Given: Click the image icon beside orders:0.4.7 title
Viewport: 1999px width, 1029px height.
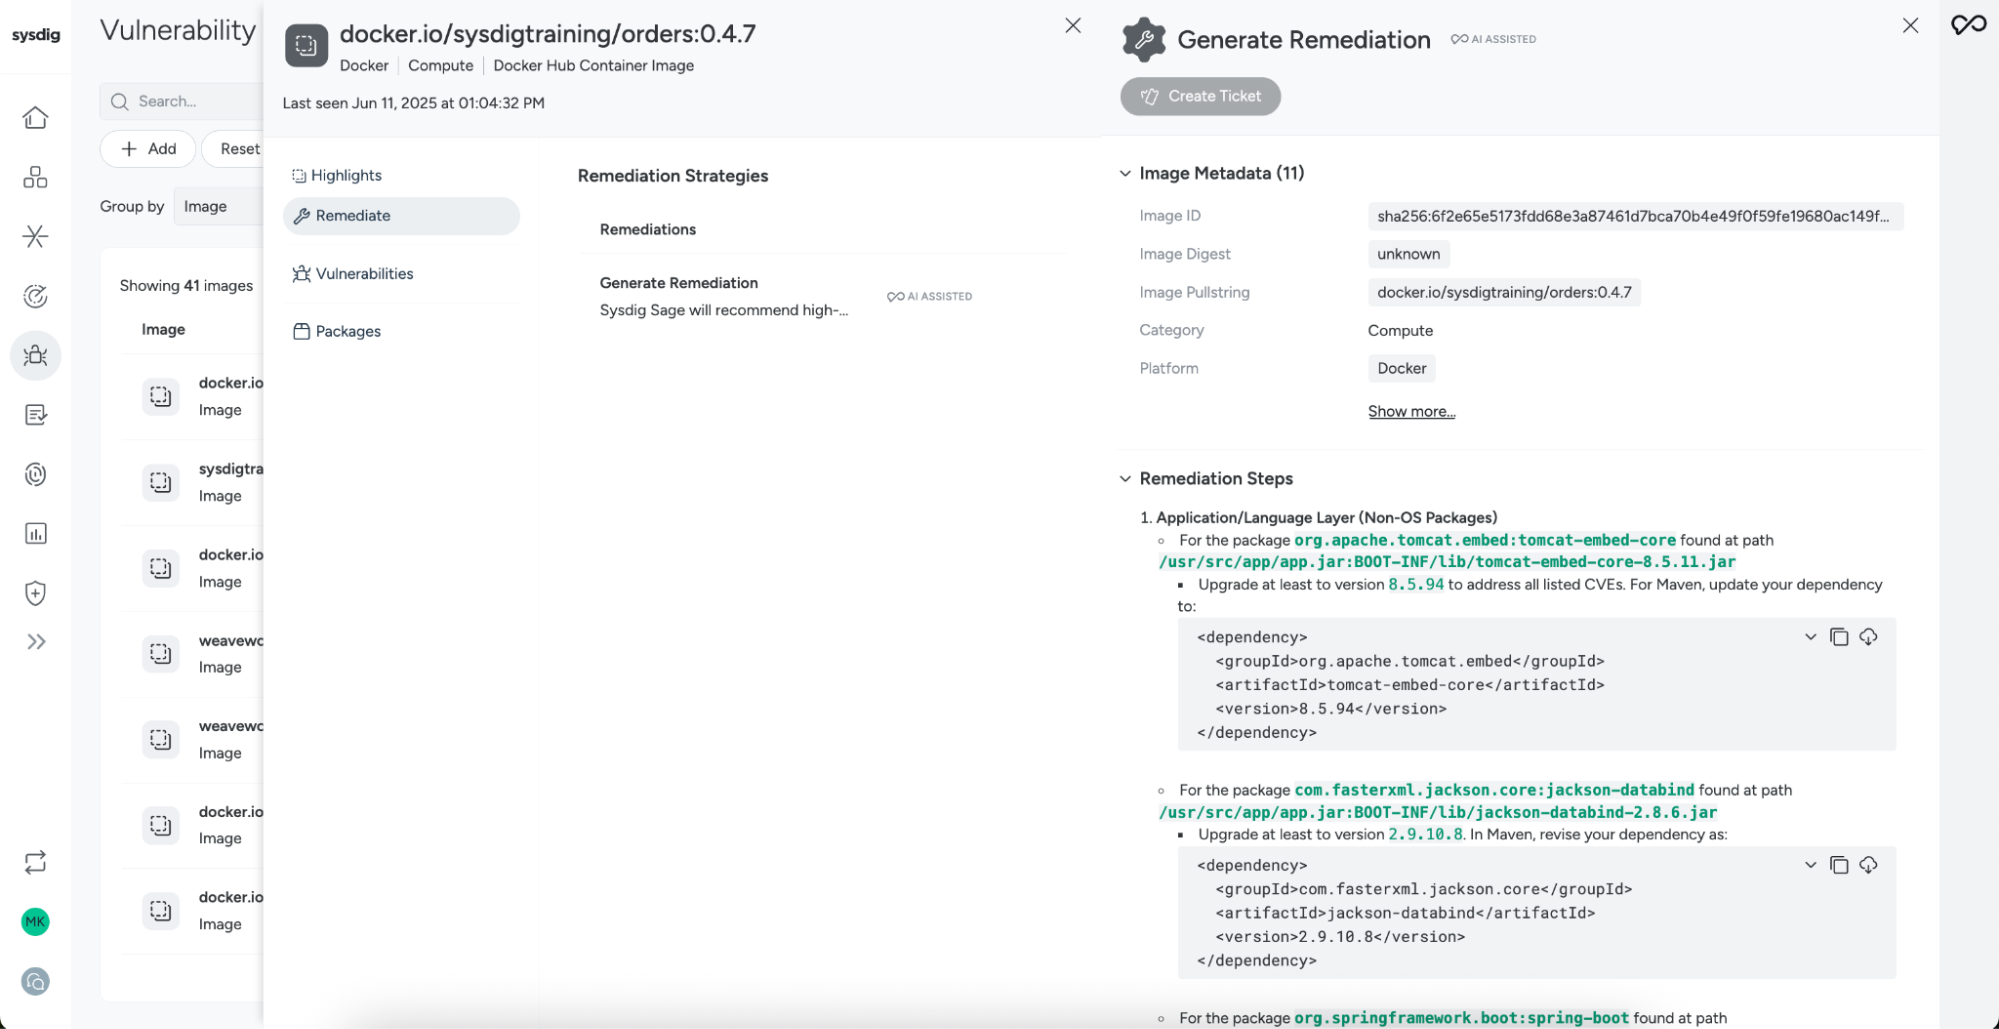Looking at the screenshot, I should tap(306, 45).
